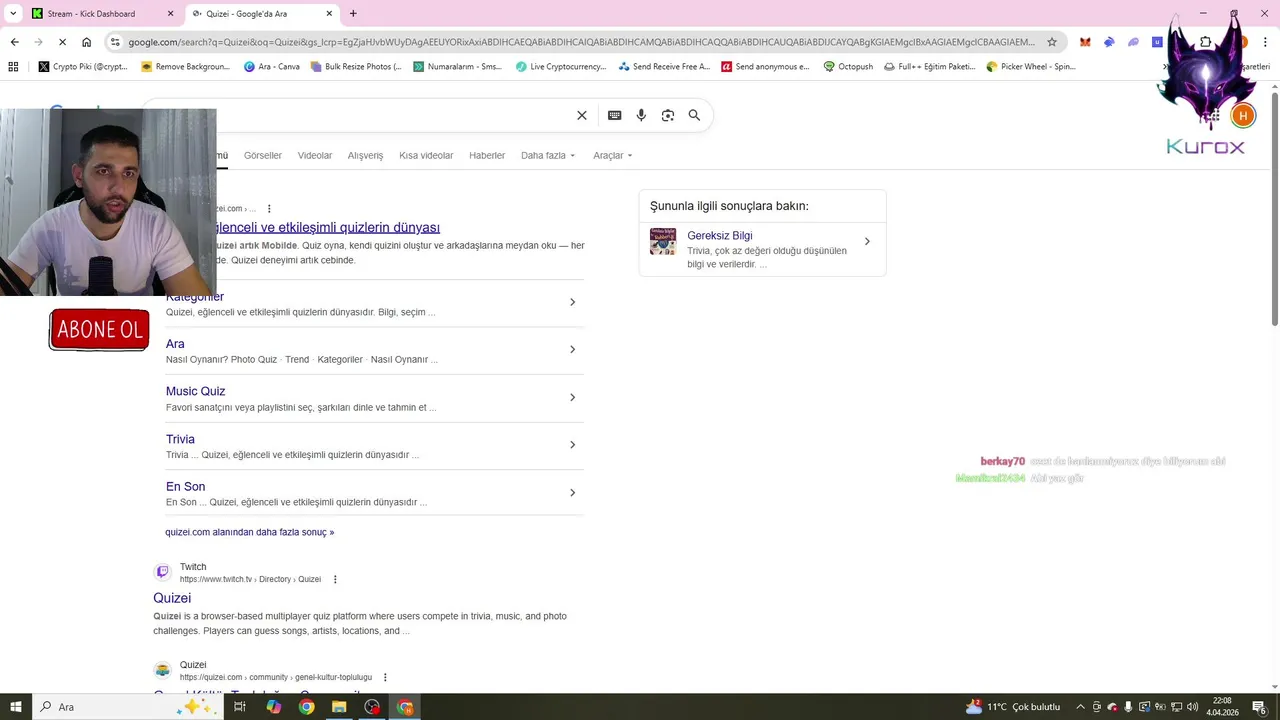Open the notification center
Screen dimensions: 1280x720
1259,706
